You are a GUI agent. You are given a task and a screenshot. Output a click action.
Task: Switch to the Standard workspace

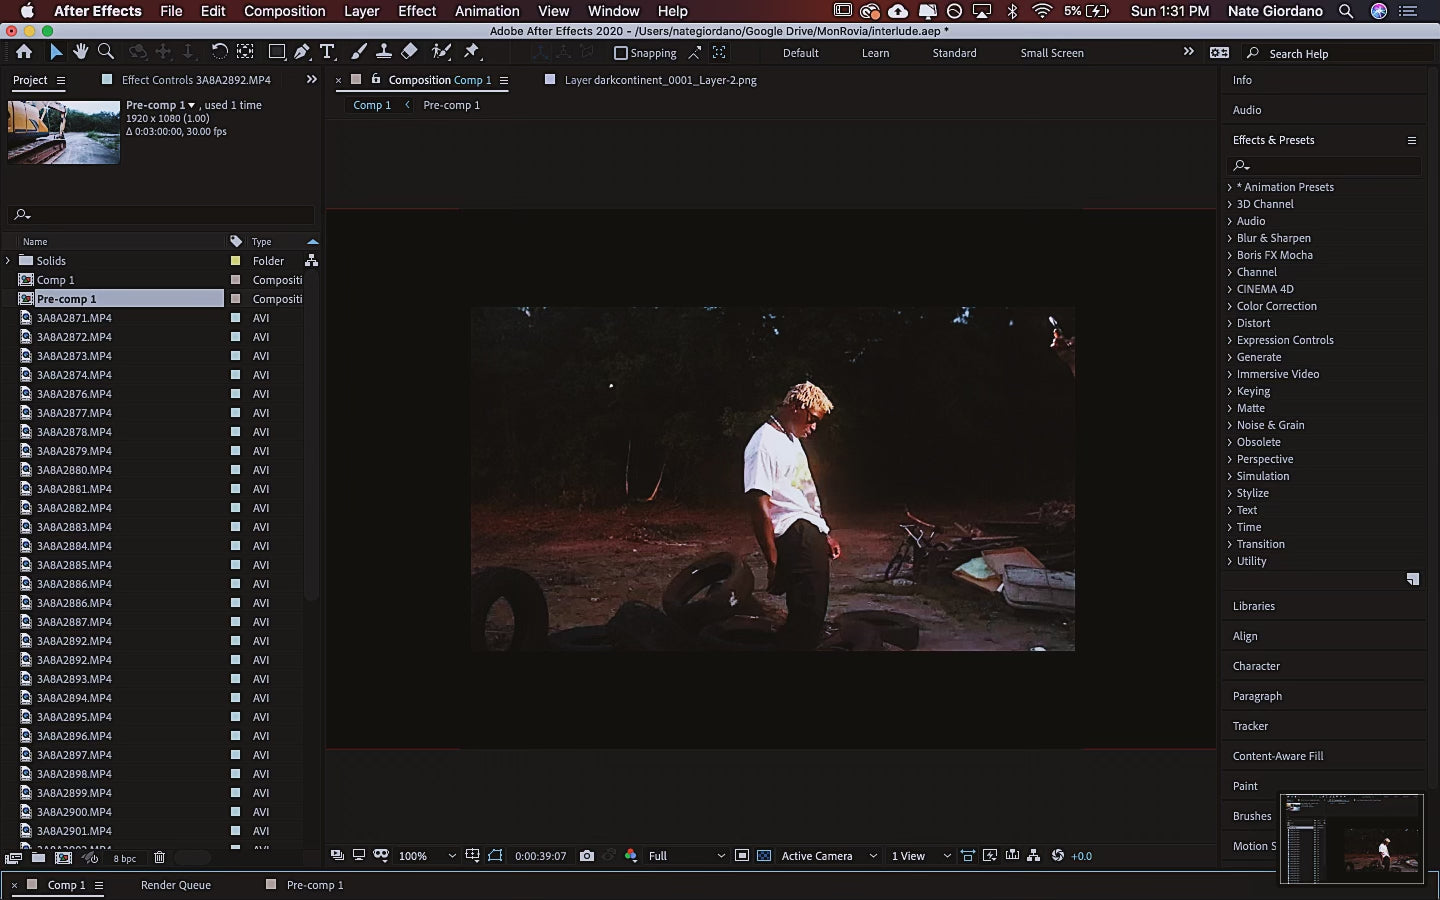coord(954,53)
